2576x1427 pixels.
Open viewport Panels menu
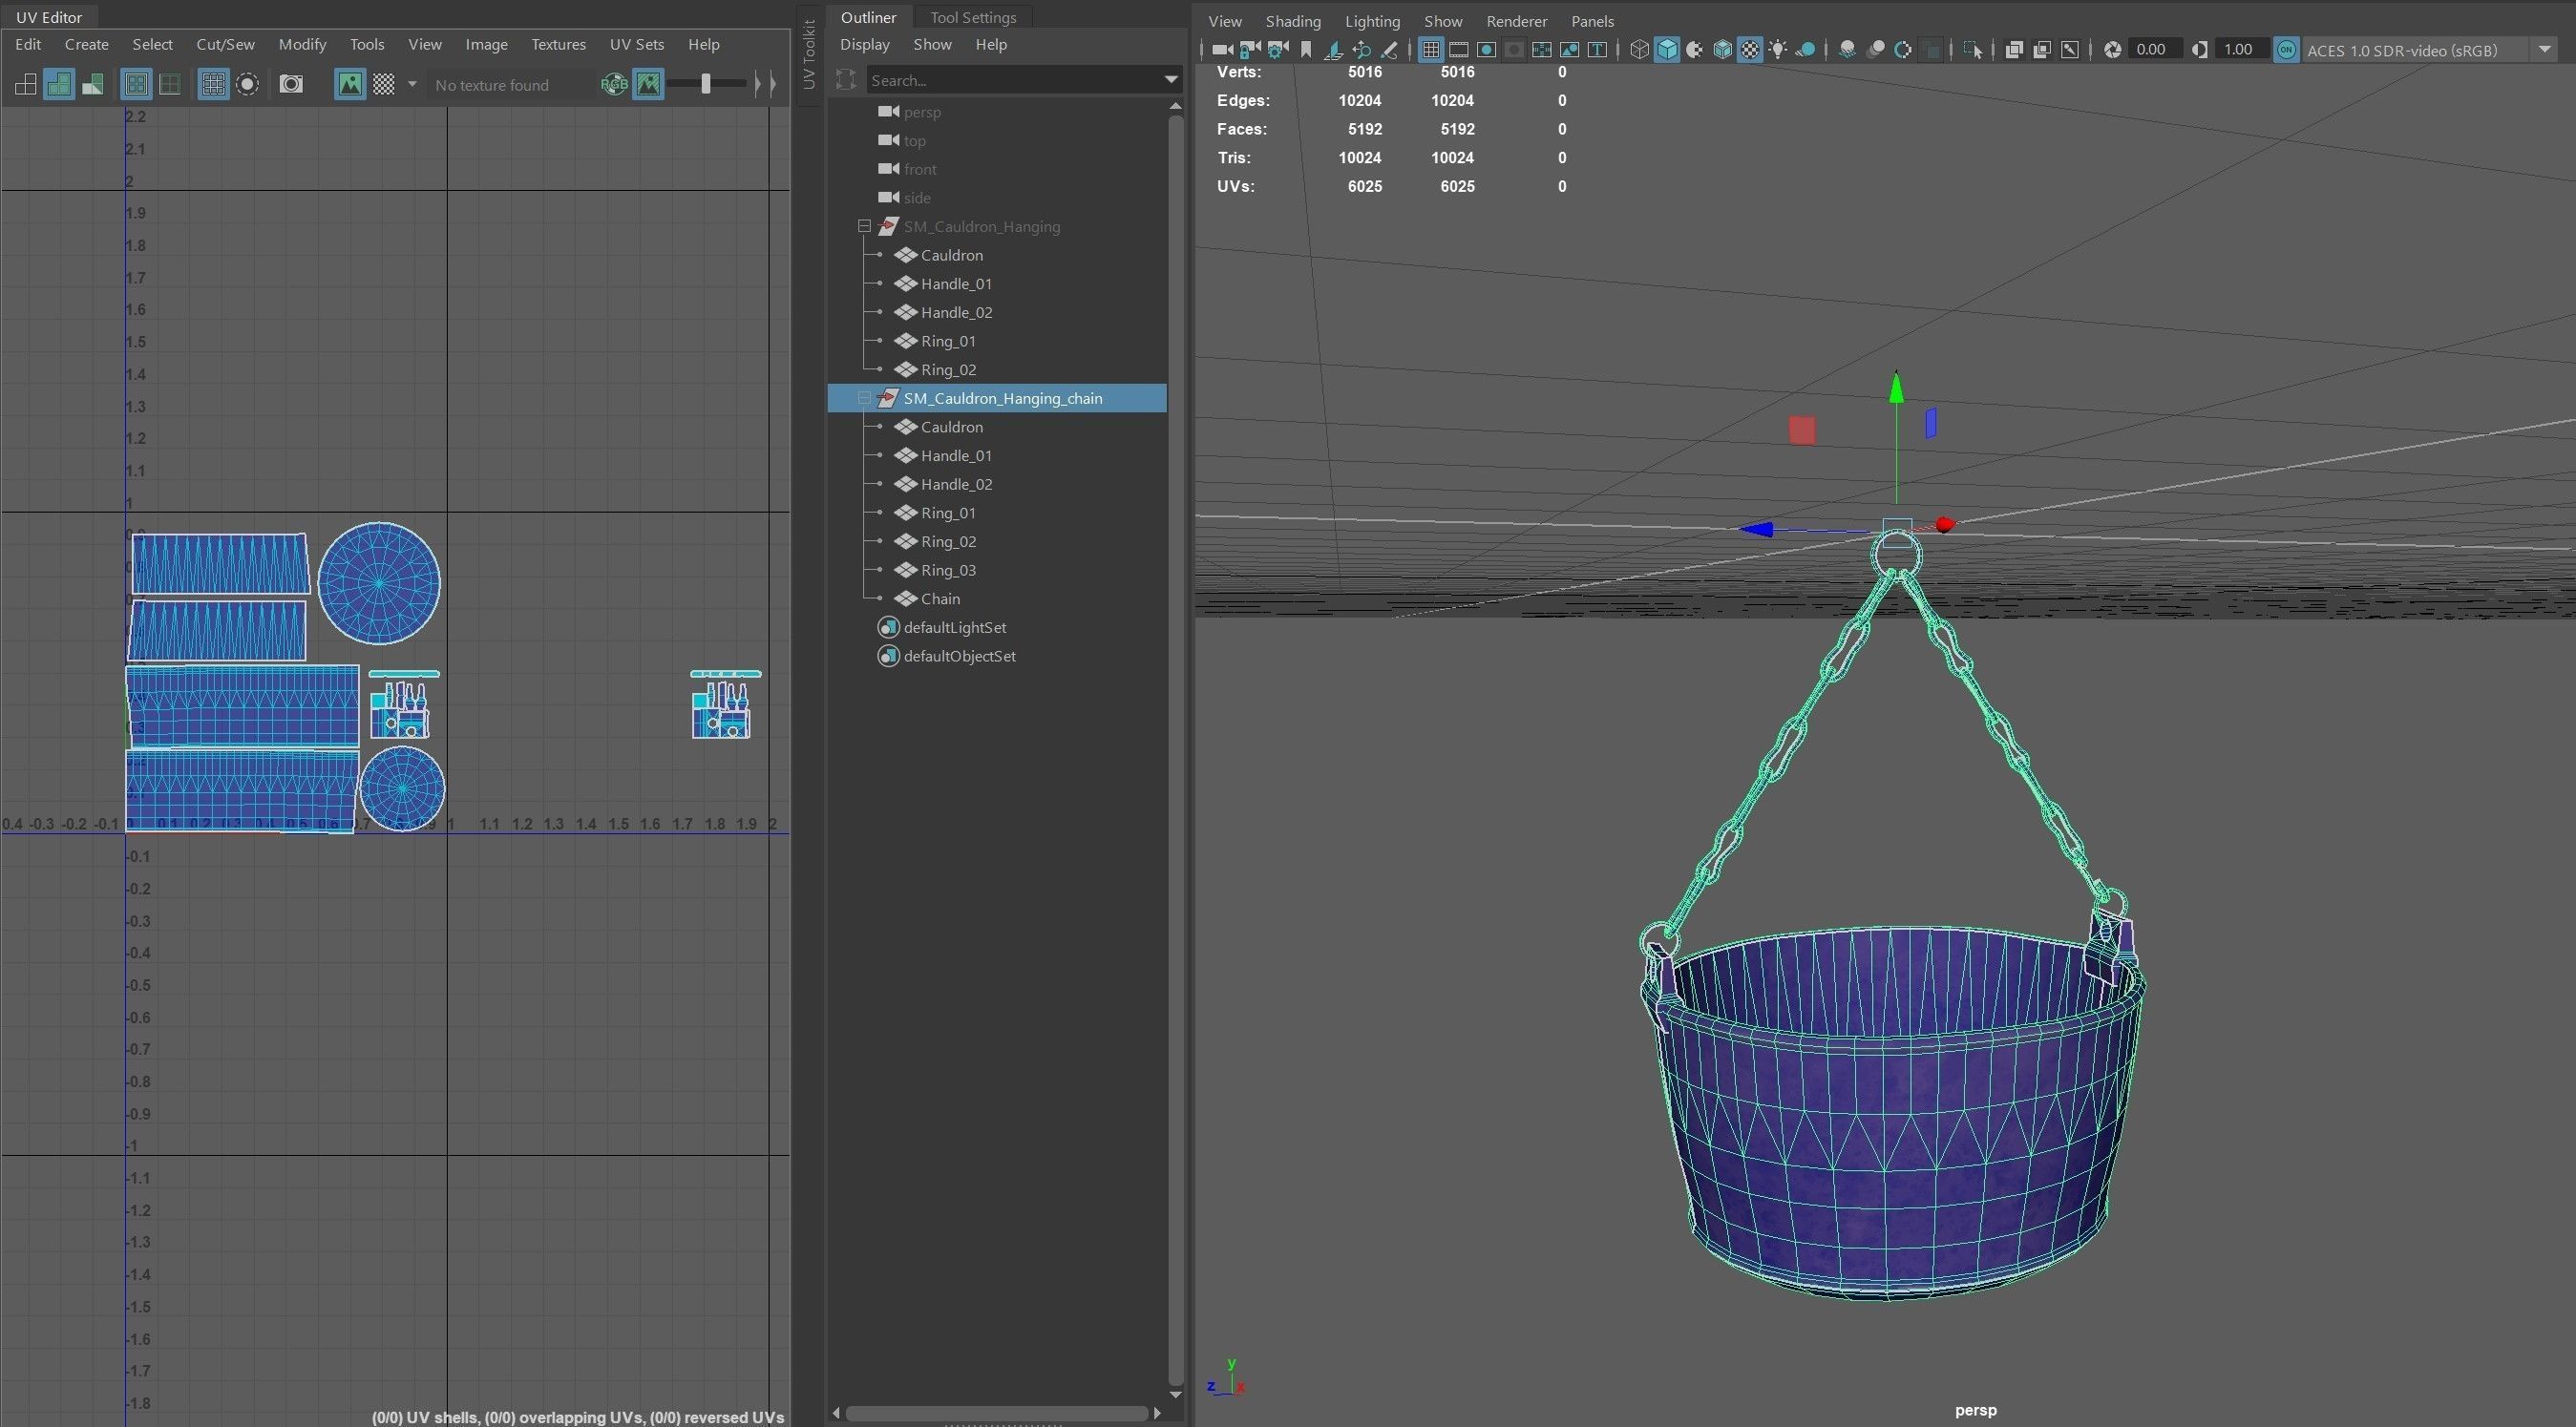click(1593, 21)
